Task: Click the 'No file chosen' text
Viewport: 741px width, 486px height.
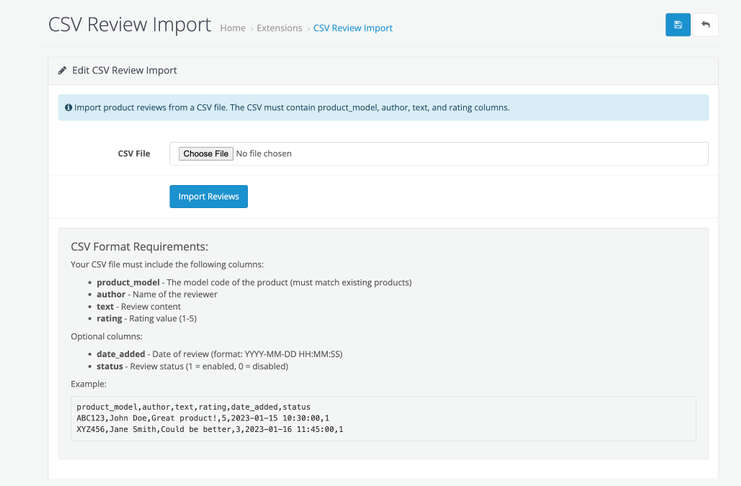Action: (264, 154)
